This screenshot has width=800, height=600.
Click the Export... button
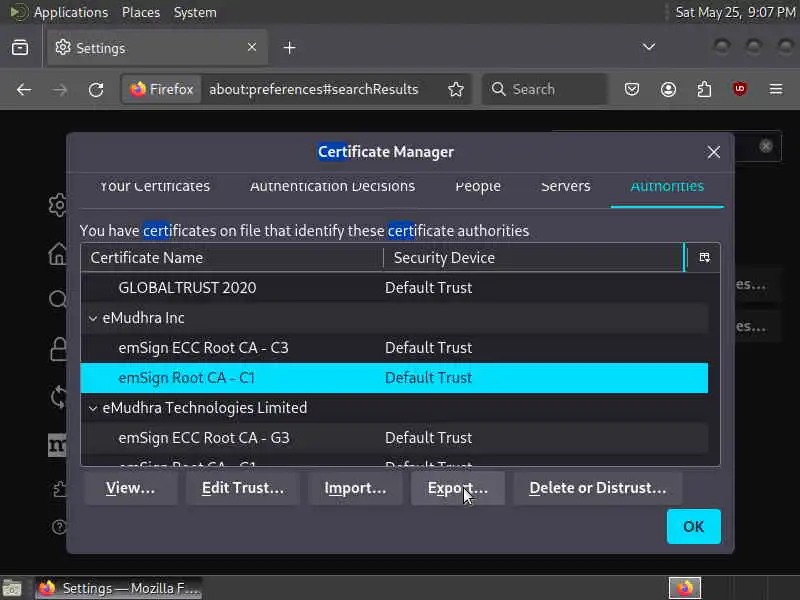[458, 488]
